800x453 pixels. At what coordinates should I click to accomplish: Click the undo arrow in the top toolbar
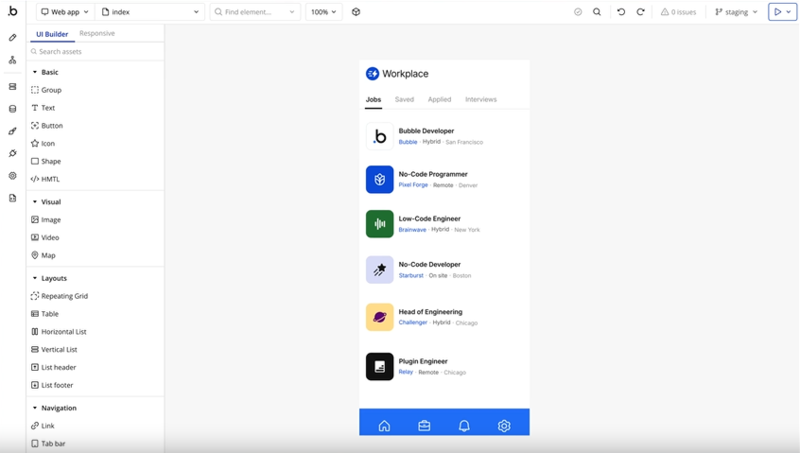tap(621, 12)
